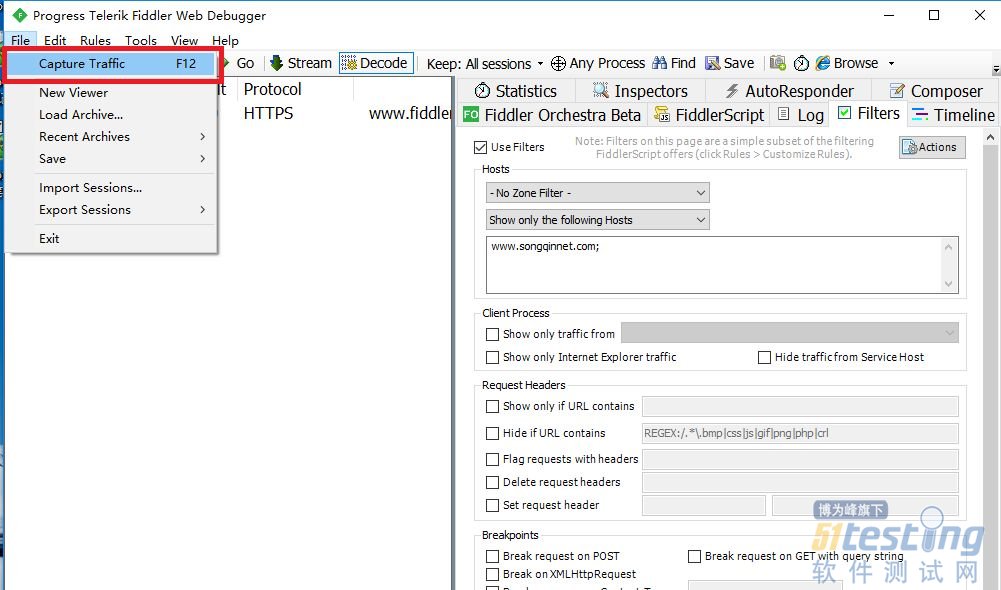This screenshot has width=1001, height=590.
Task: Click the Save toolbar icon
Action: coord(712,63)
